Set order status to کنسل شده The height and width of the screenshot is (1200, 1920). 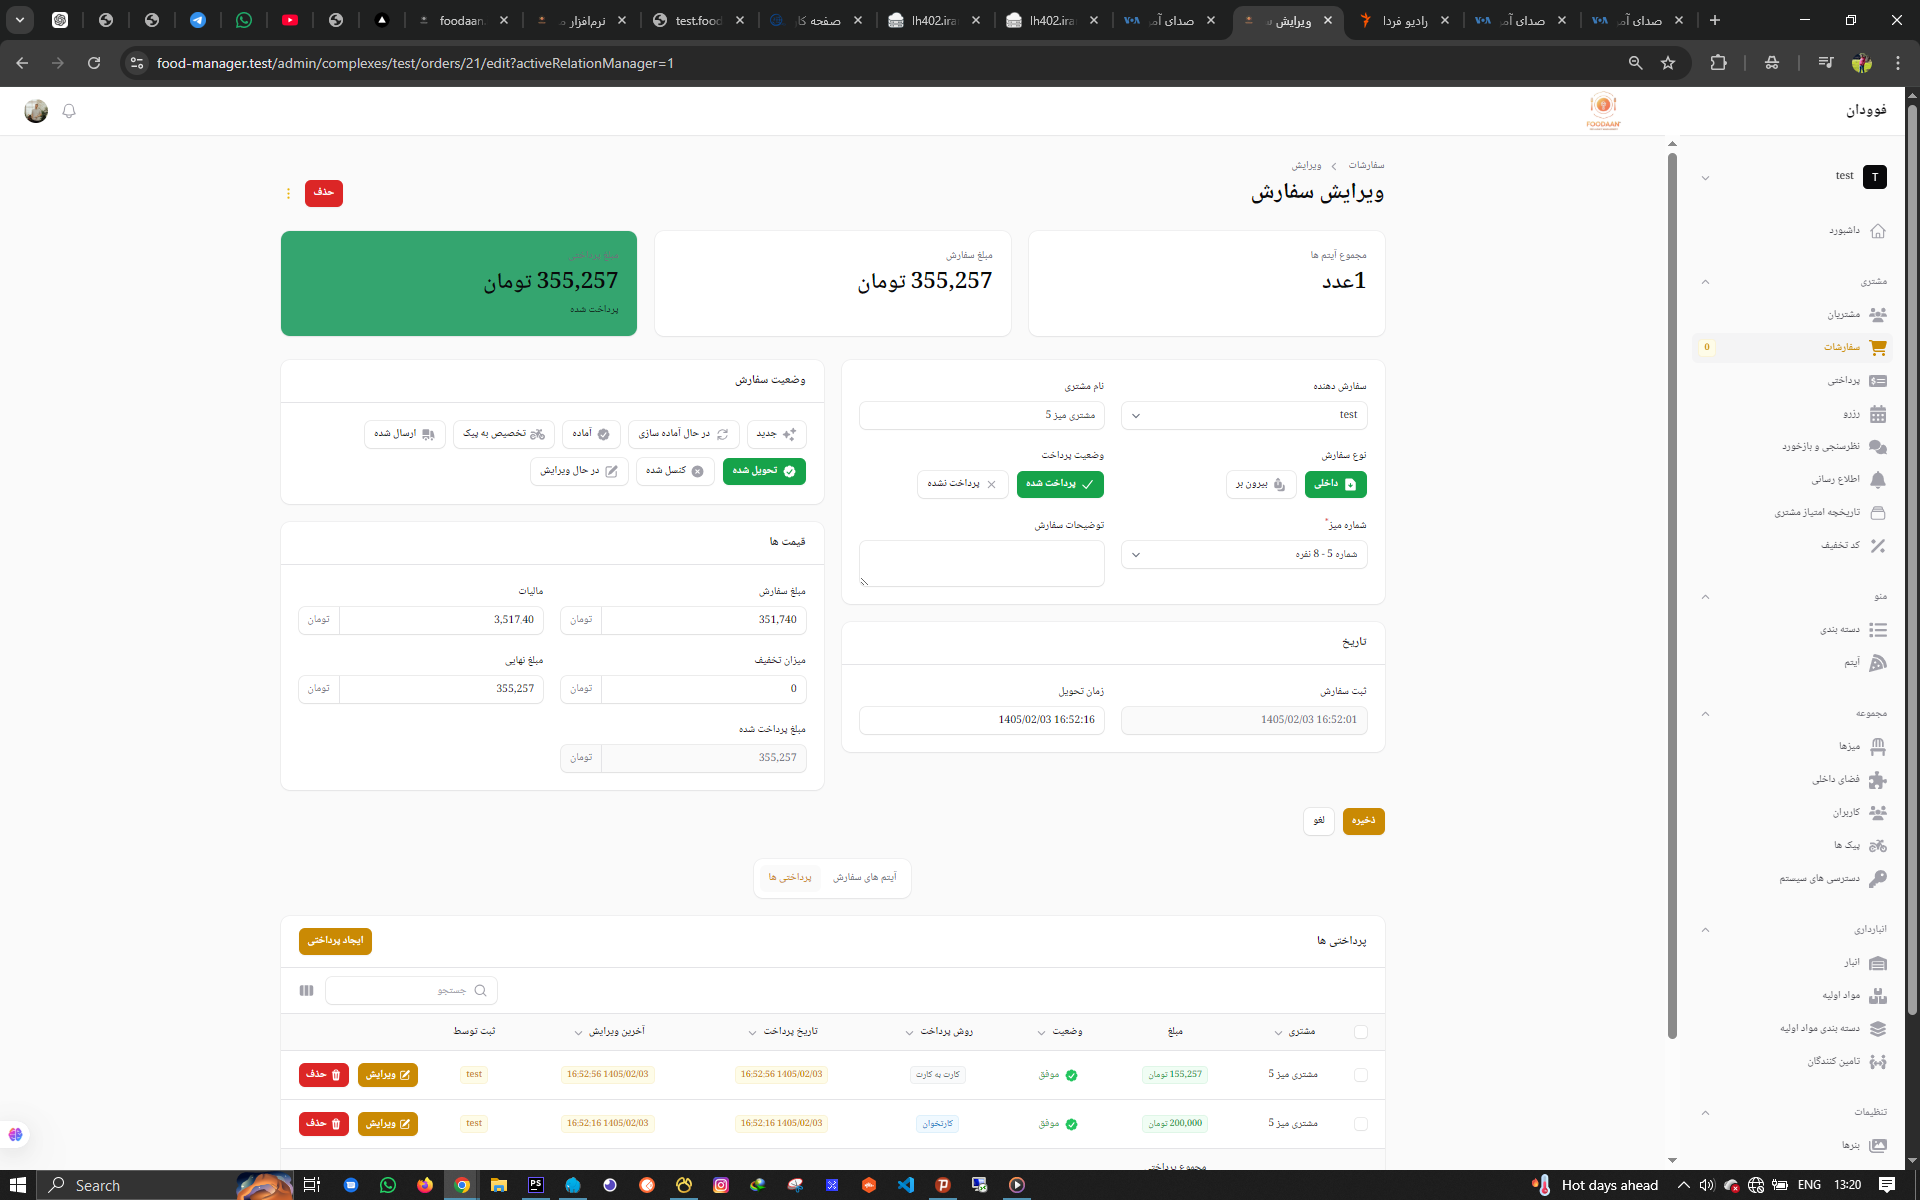(x=675, y=471)
